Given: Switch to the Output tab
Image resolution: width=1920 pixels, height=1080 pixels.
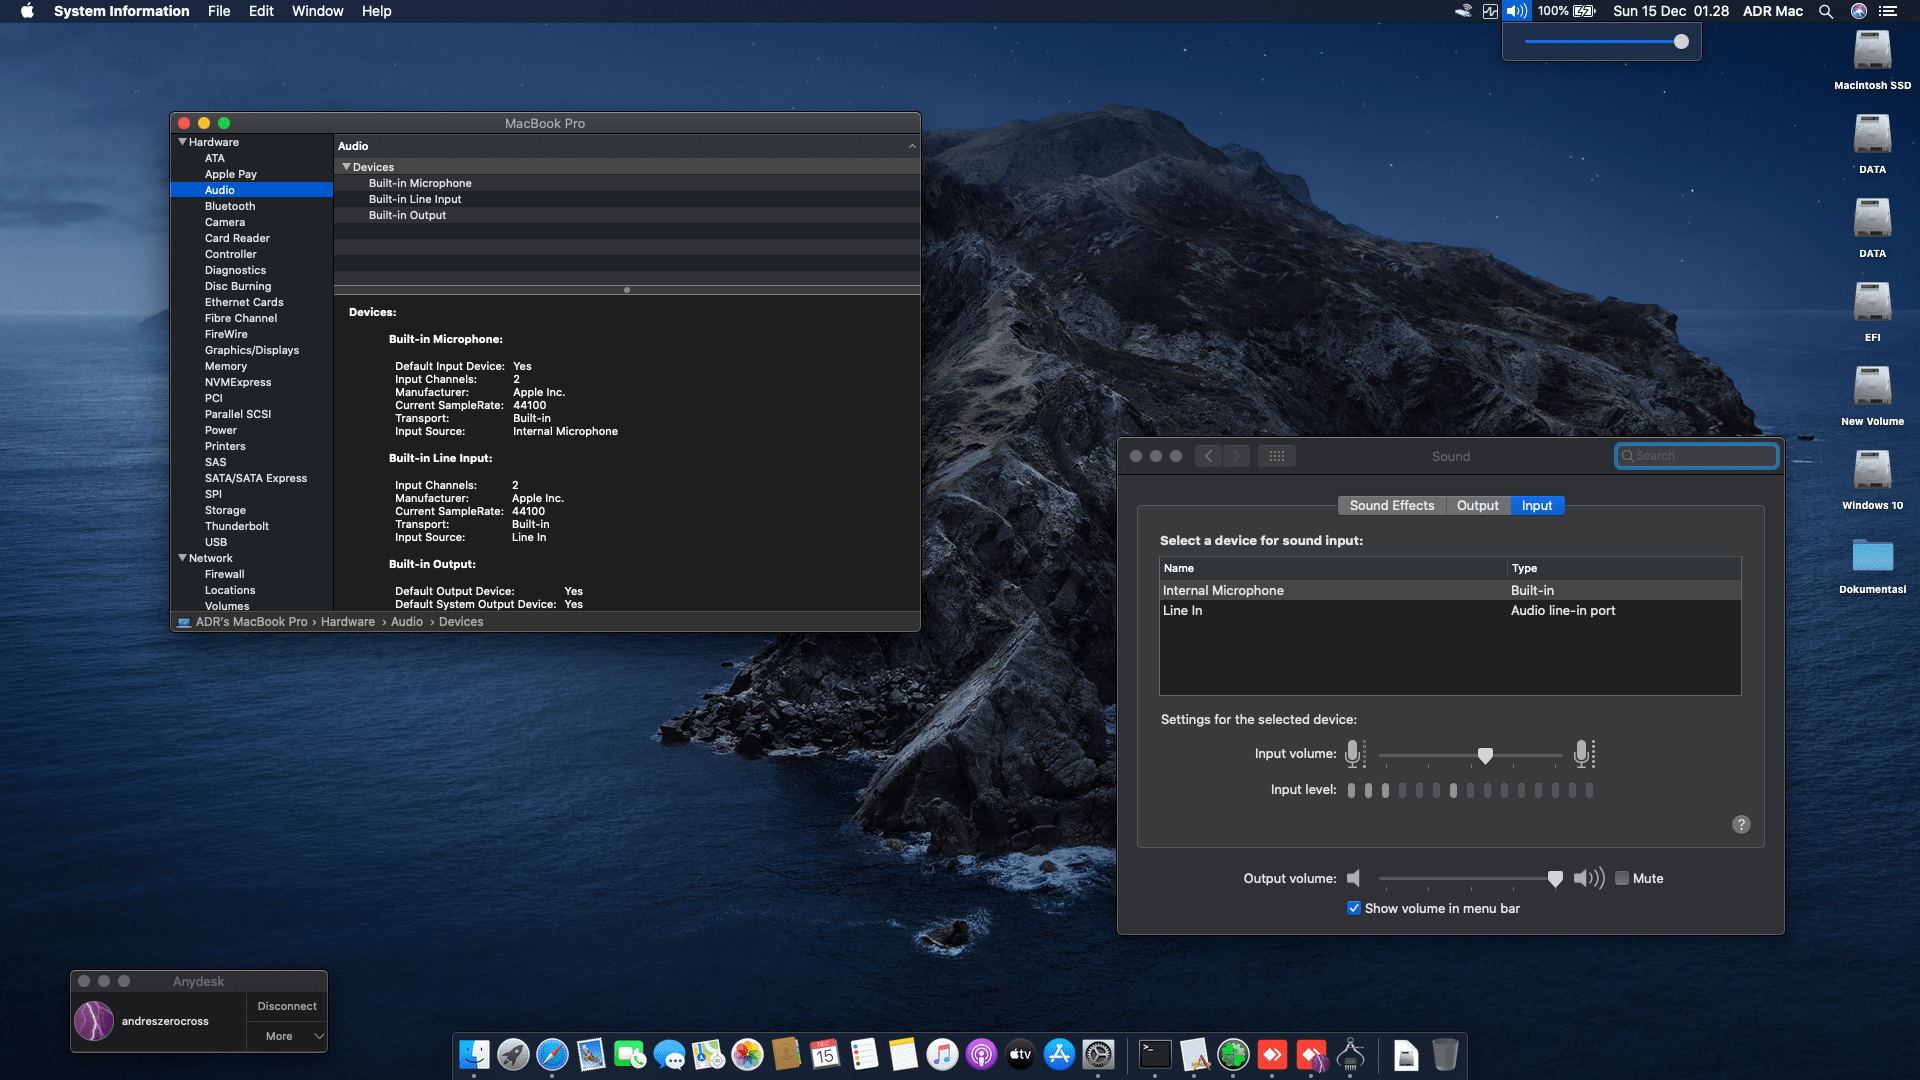Looking at the screenshot, I should [1478, 505].
